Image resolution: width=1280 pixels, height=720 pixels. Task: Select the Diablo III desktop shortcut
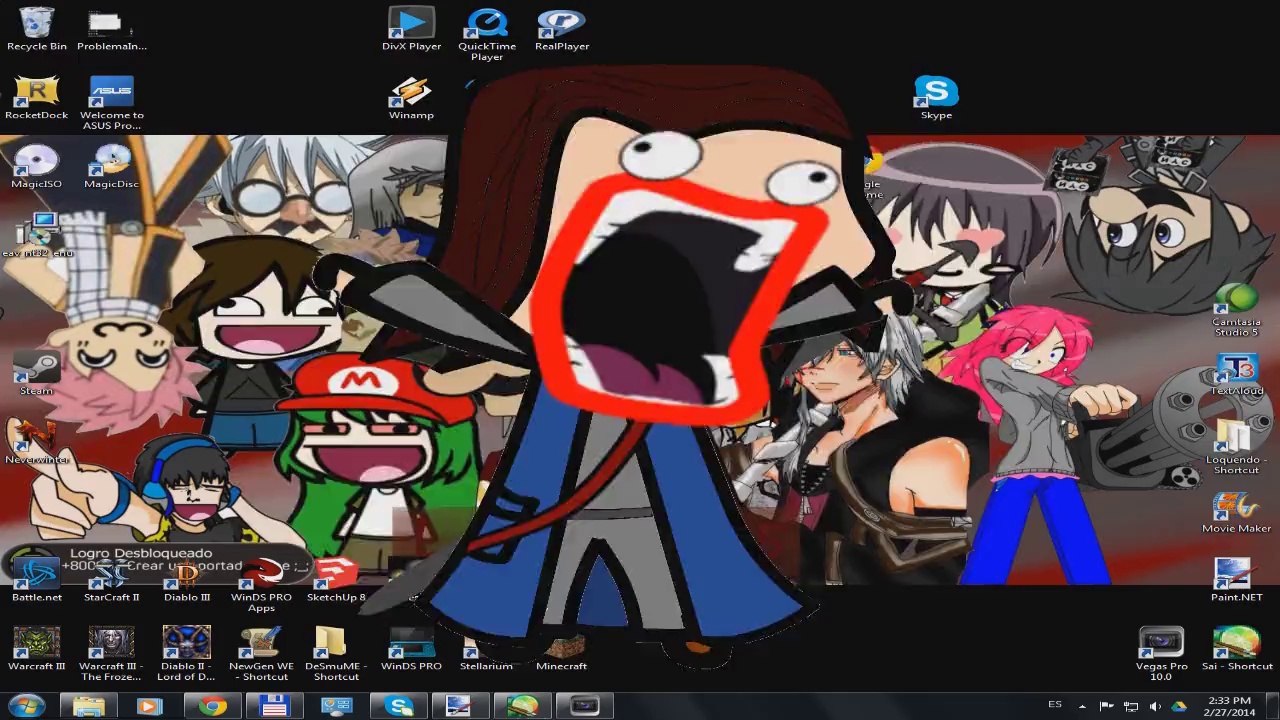point(187,580)
